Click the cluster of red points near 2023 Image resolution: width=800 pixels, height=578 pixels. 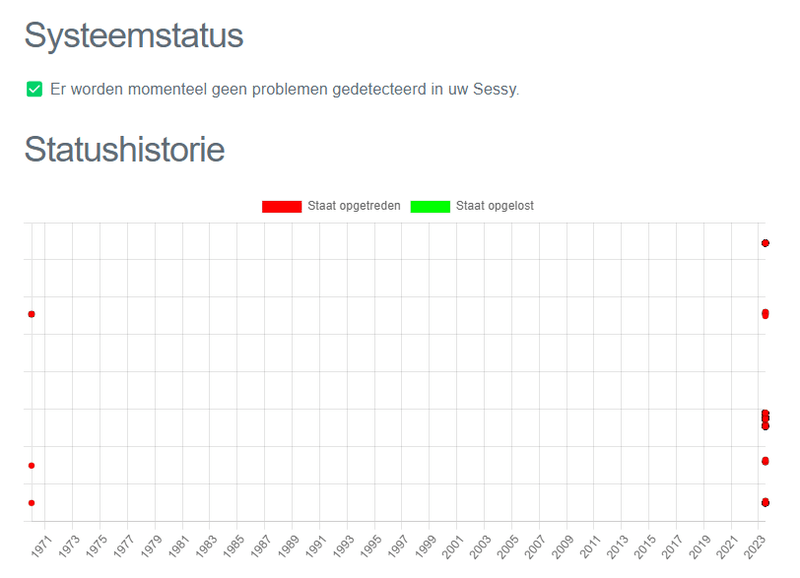[x=765, y=419]
